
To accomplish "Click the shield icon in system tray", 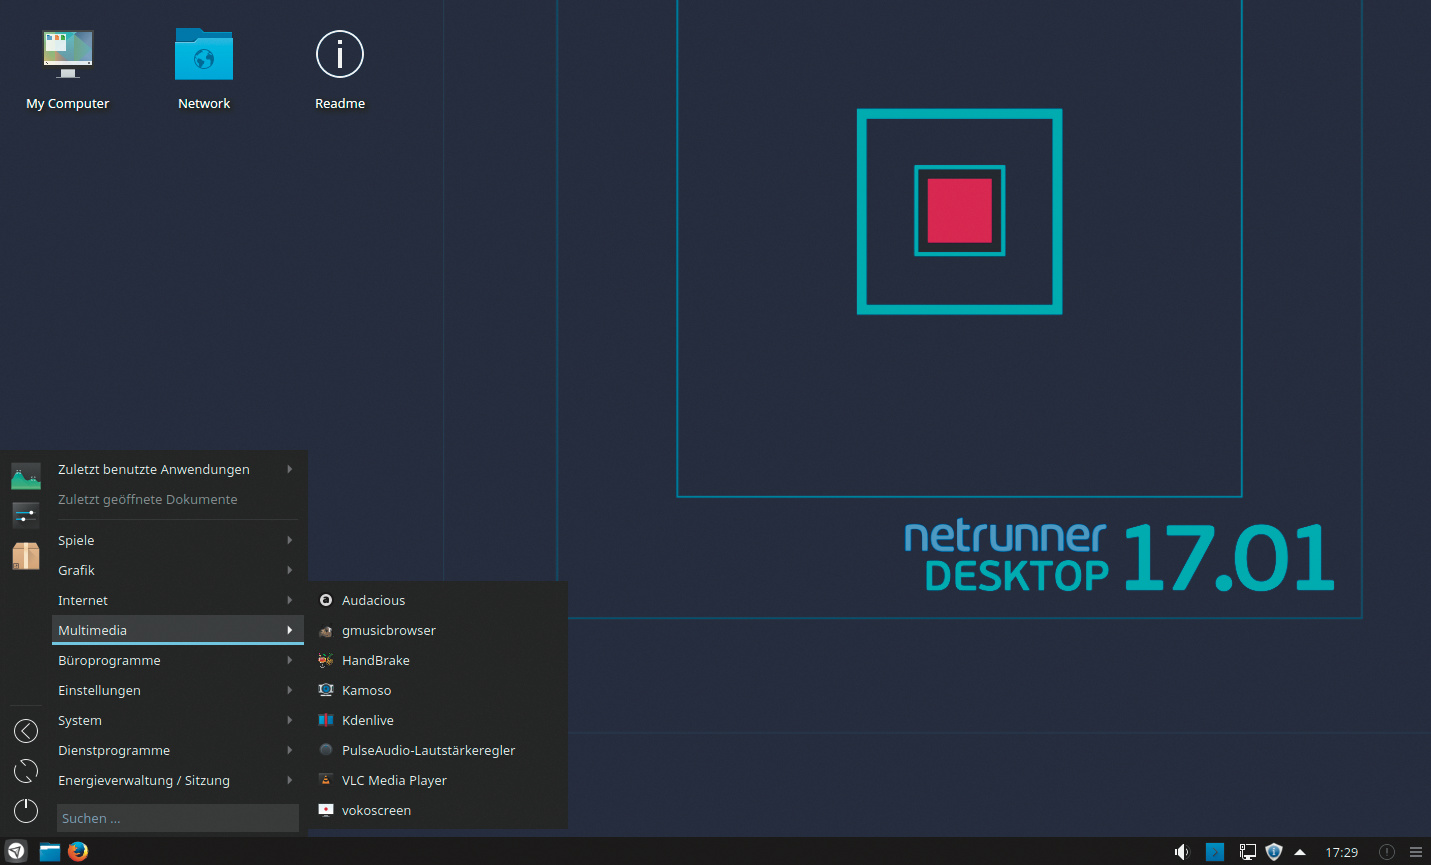I will 1273,852.
